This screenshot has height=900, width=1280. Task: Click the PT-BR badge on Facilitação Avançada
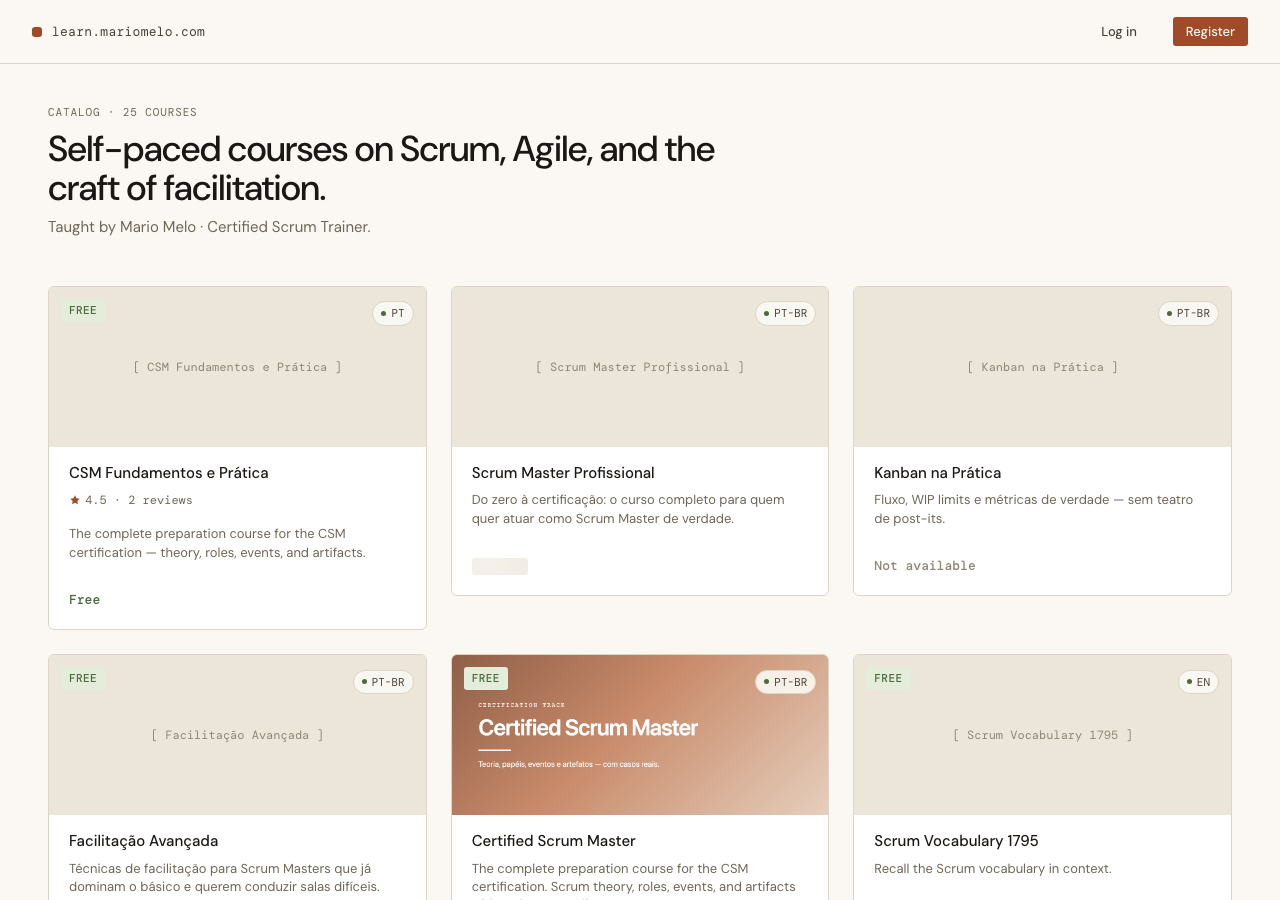tap(383, 682)
